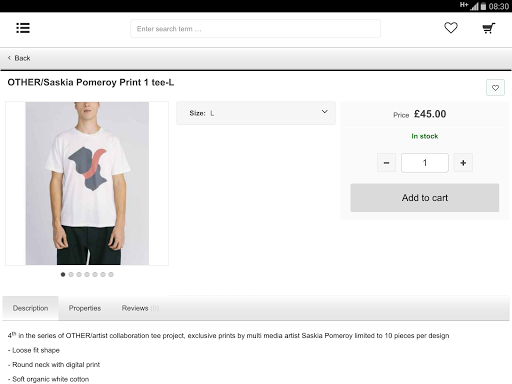Screen dimensions: 512x384
Task: Tap the signal strength status icon
Action: click(x=474, y=6)
